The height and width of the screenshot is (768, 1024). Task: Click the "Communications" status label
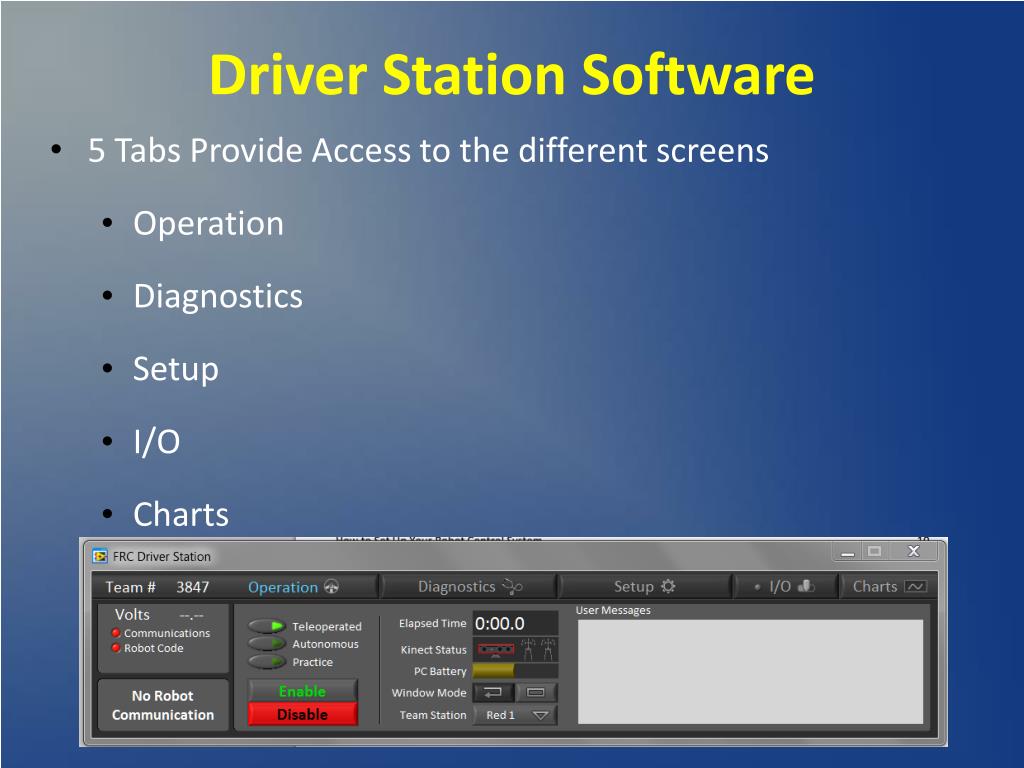pyautogui.click(x=167, y=633)
